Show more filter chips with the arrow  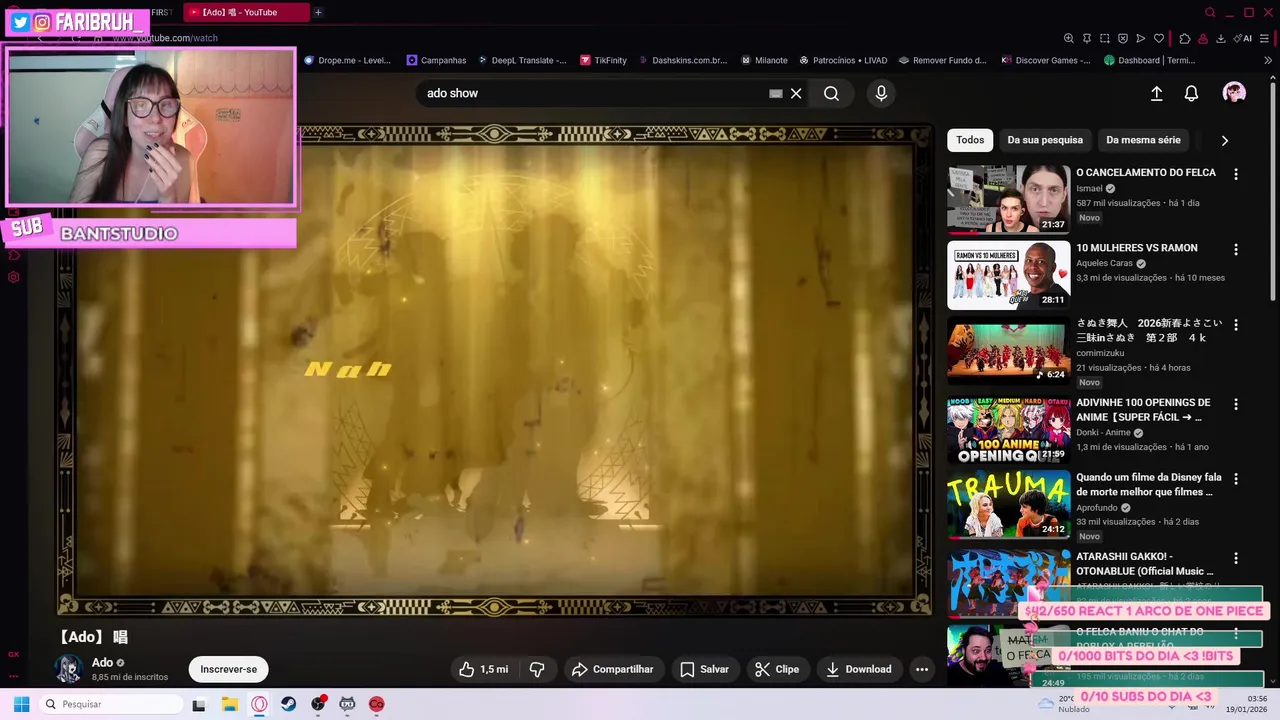coord(1224,140)
